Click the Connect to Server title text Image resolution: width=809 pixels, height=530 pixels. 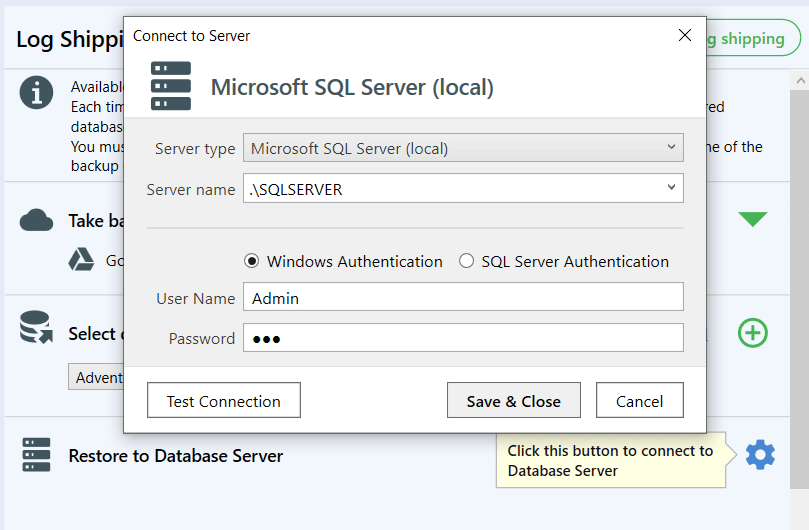(191, 36)
